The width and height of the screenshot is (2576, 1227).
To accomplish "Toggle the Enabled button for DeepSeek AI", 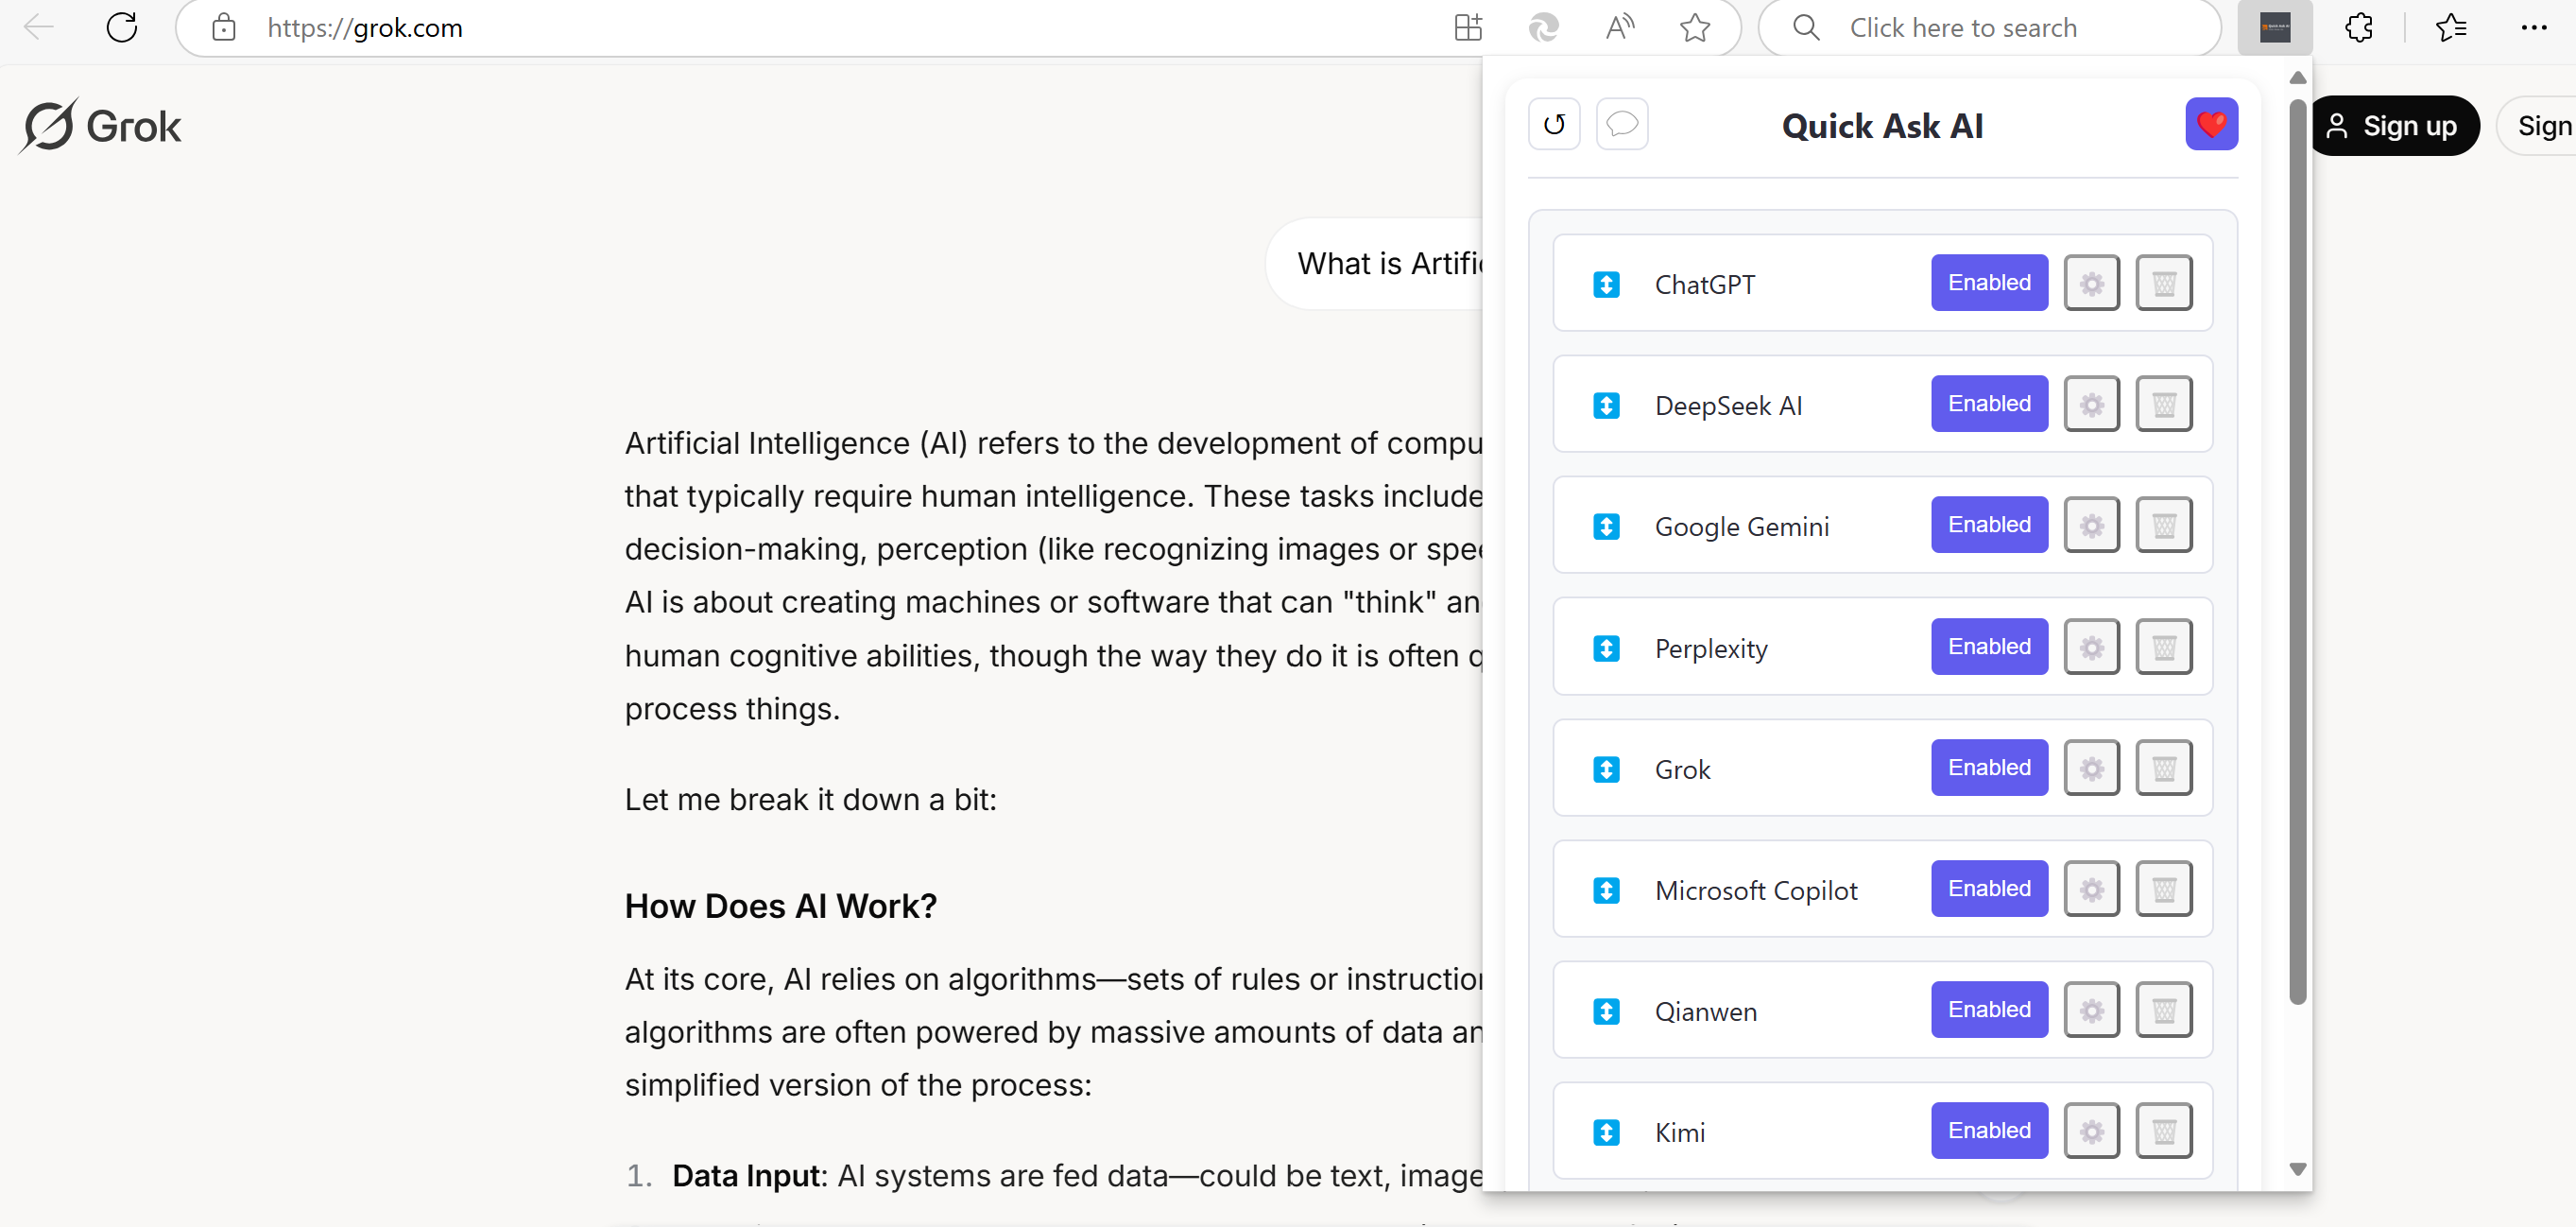I will [1989, 404].
